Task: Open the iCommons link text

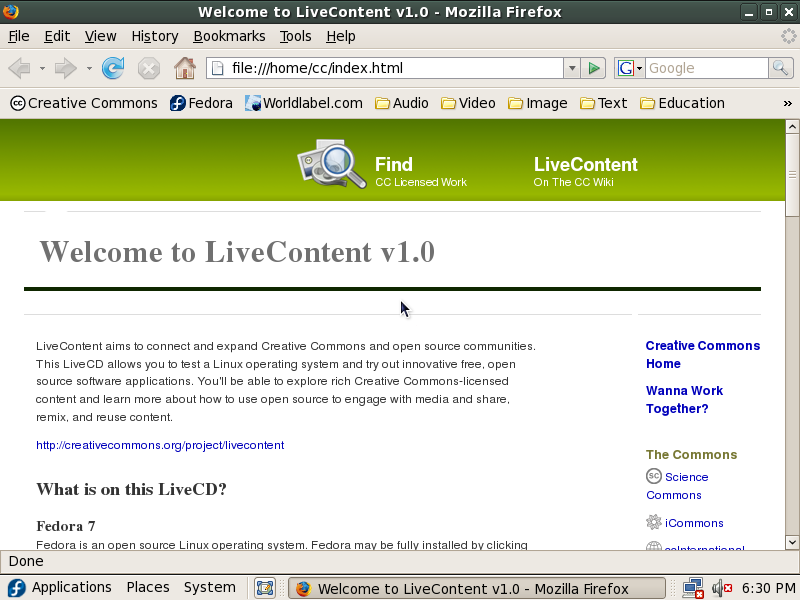Action: 694,523
